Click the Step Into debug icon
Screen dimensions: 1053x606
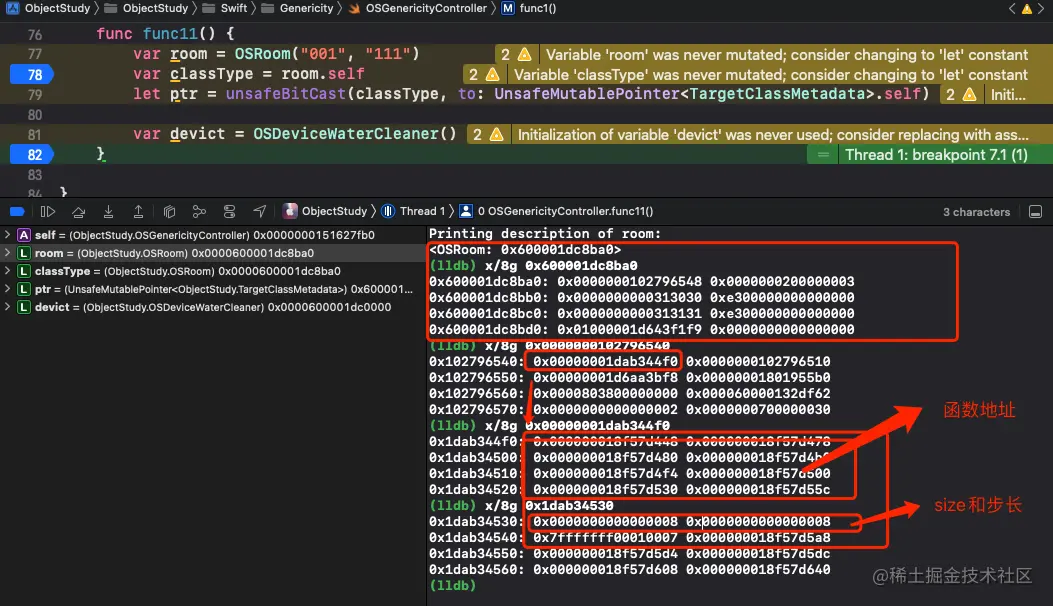[x=108, y=212]
